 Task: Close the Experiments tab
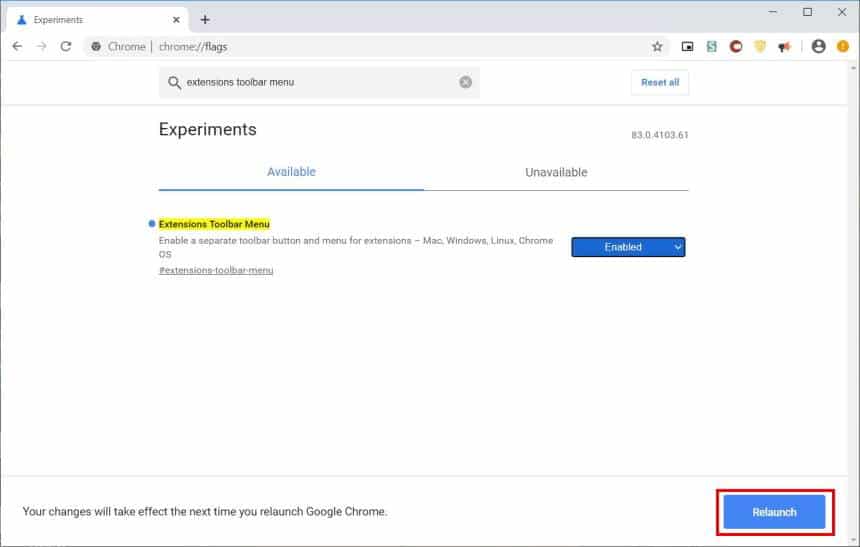[176, 20]
